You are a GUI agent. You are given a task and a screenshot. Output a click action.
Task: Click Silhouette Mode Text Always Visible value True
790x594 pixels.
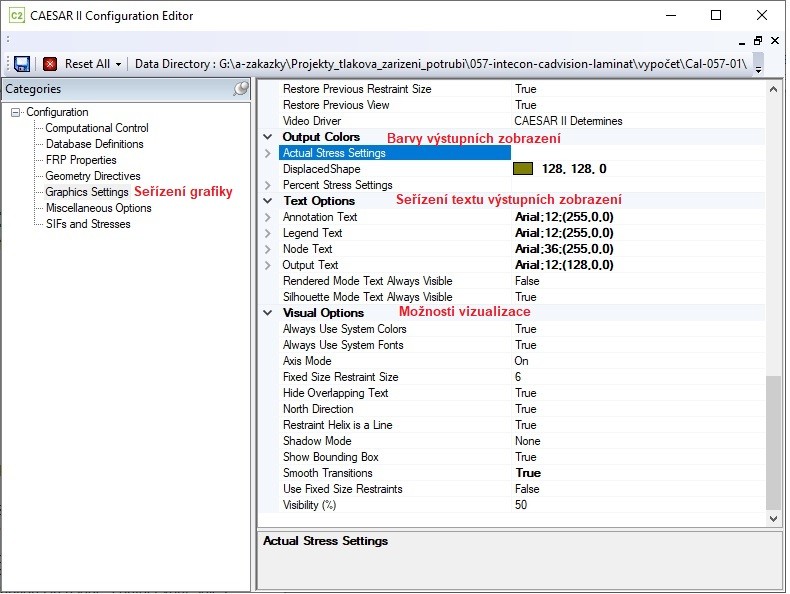[x=525, y=297]
